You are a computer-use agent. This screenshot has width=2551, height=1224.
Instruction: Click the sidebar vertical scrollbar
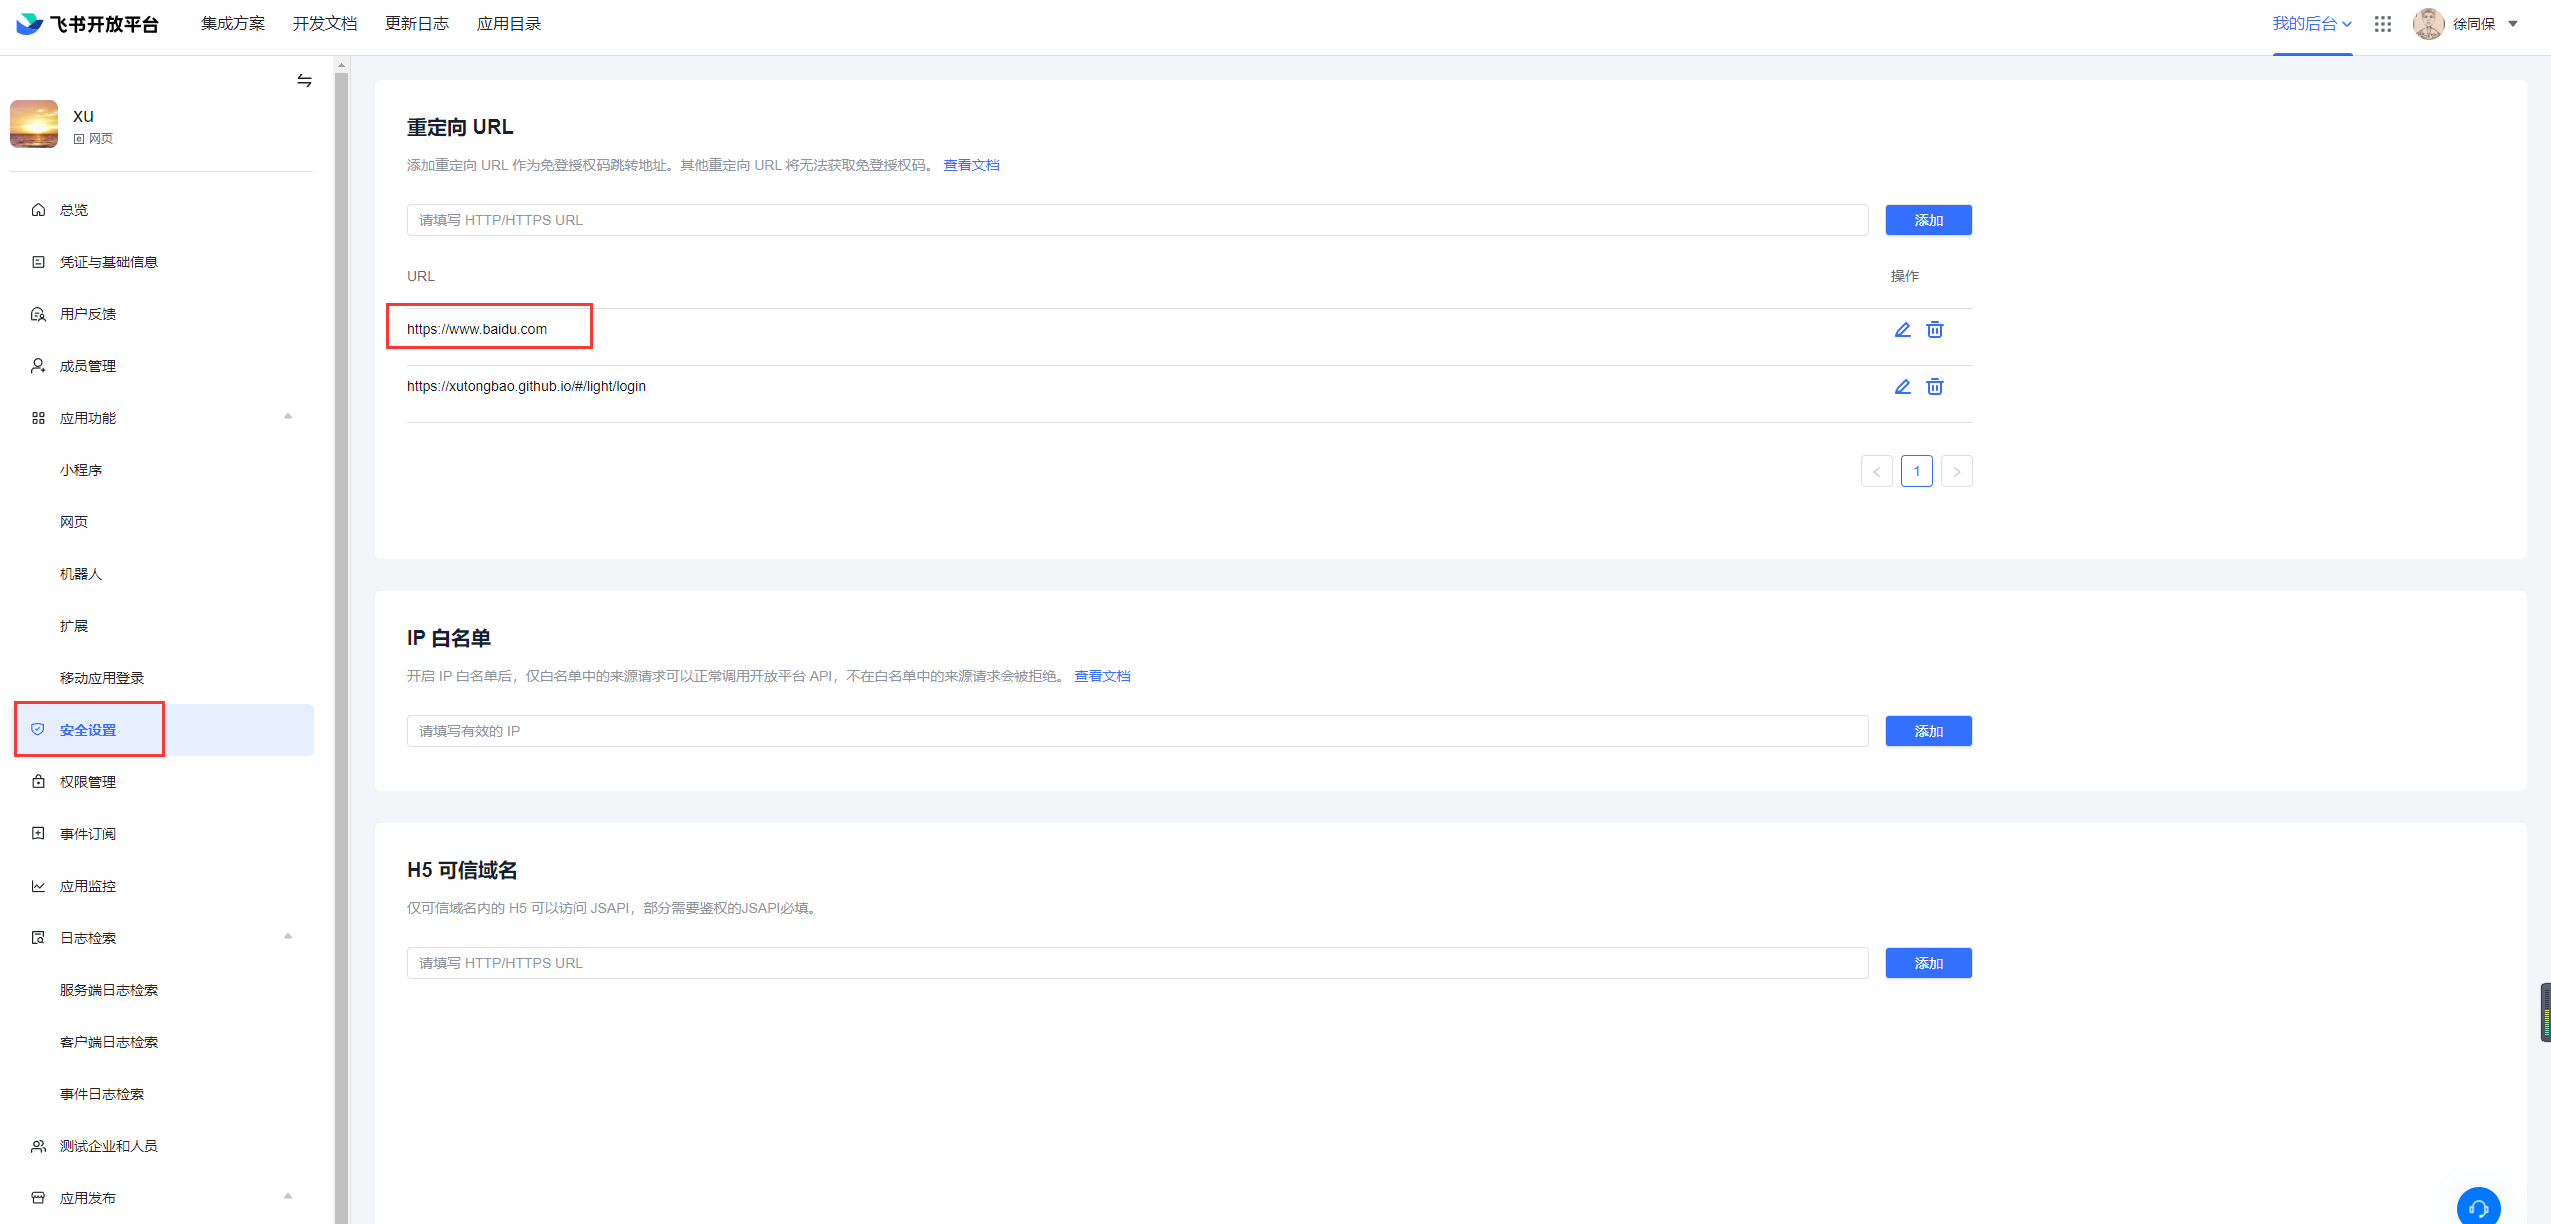[341, 640]
